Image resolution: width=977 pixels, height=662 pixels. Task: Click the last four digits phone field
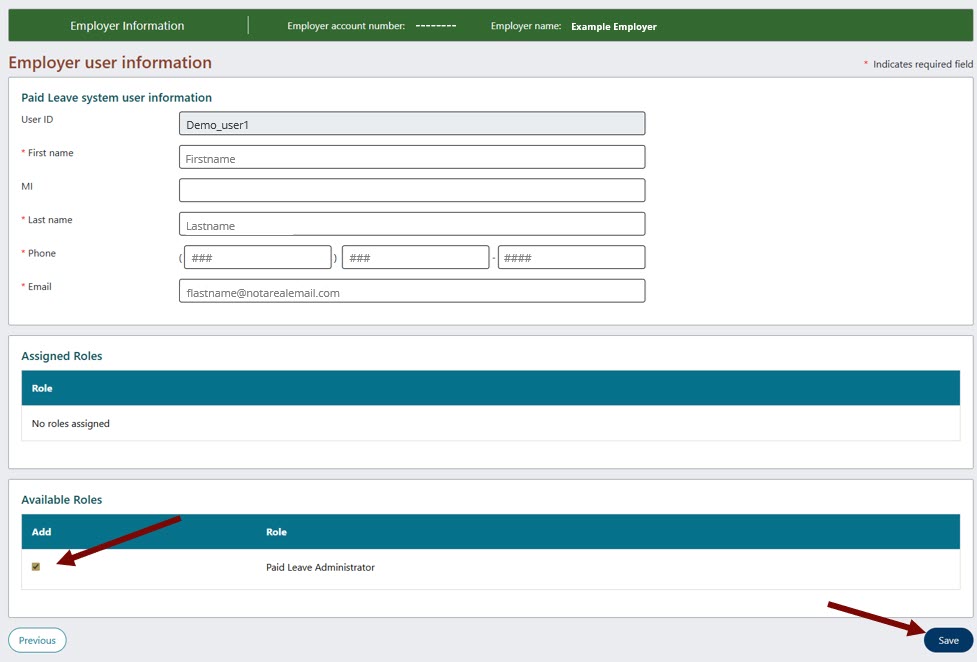click(570, 256)
